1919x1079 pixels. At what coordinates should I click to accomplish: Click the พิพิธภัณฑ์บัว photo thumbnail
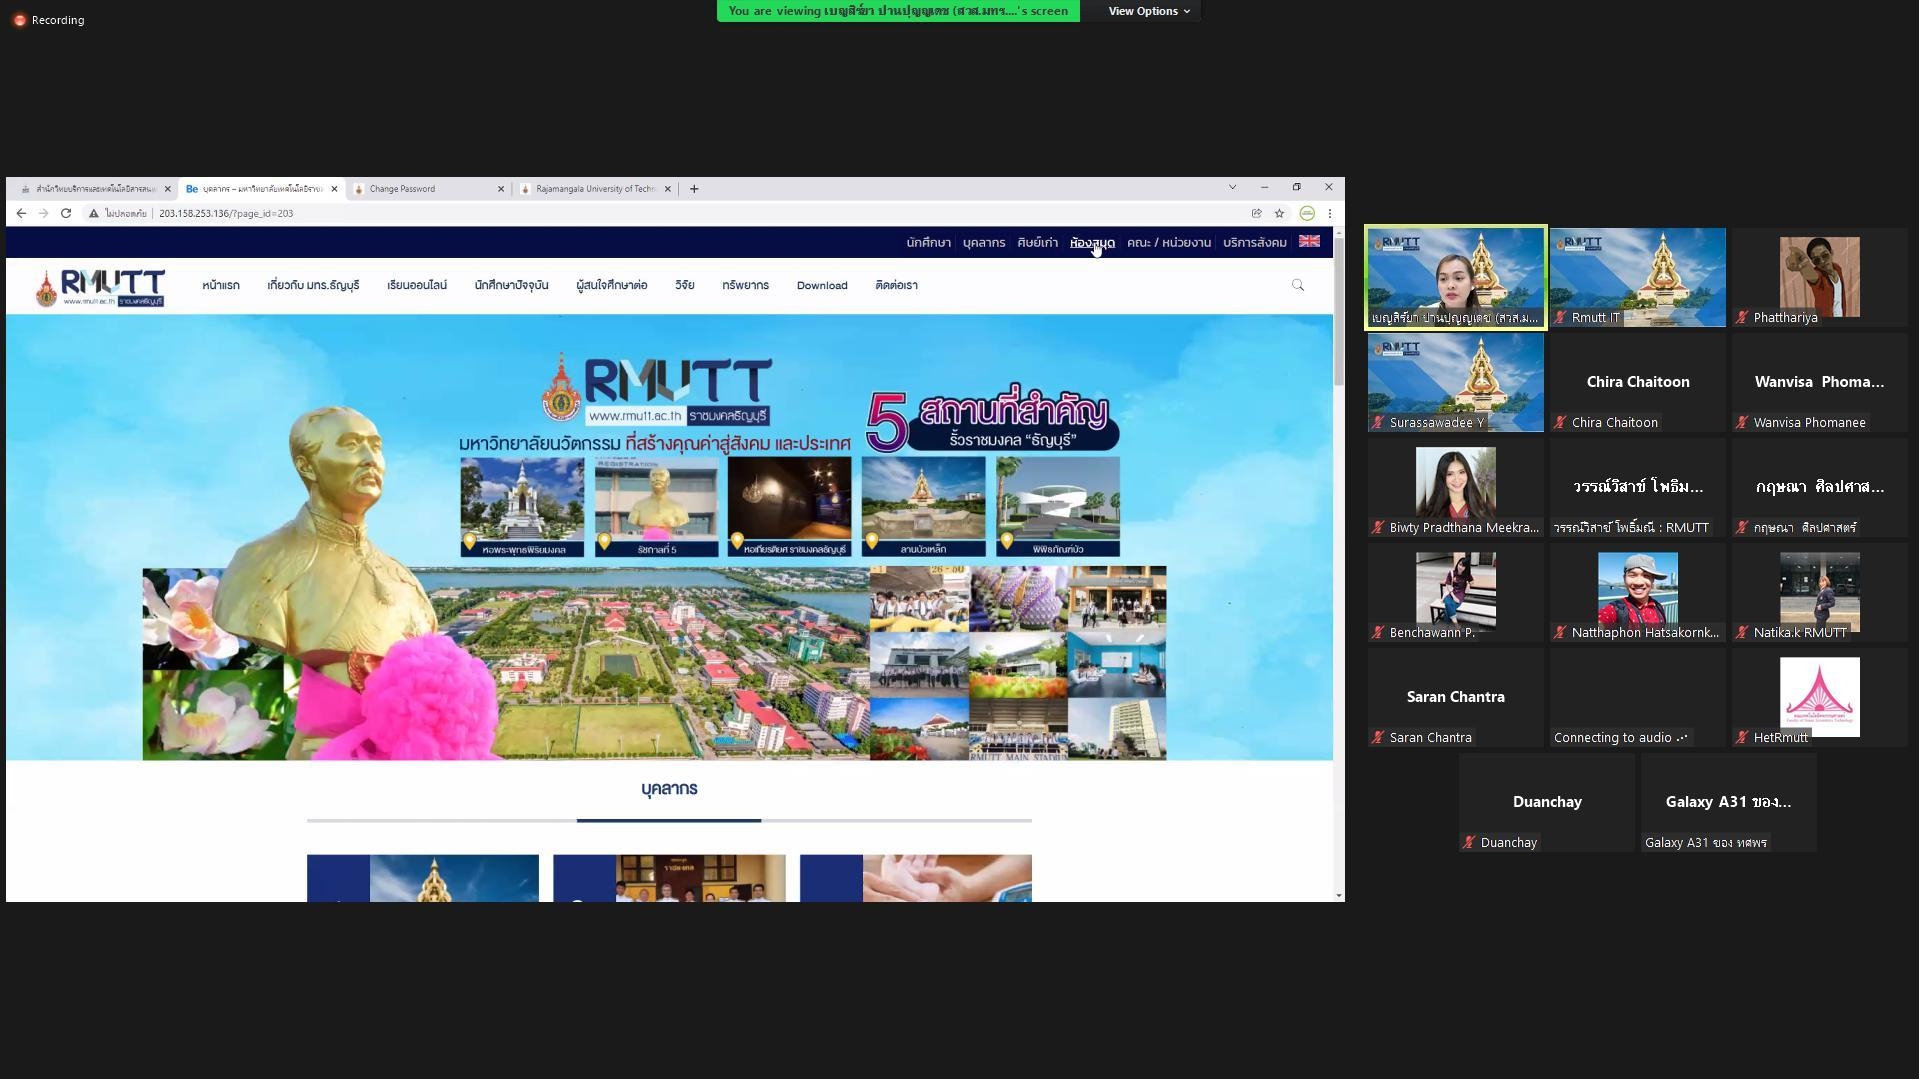pyautogui.click(x=1058, y=507)
